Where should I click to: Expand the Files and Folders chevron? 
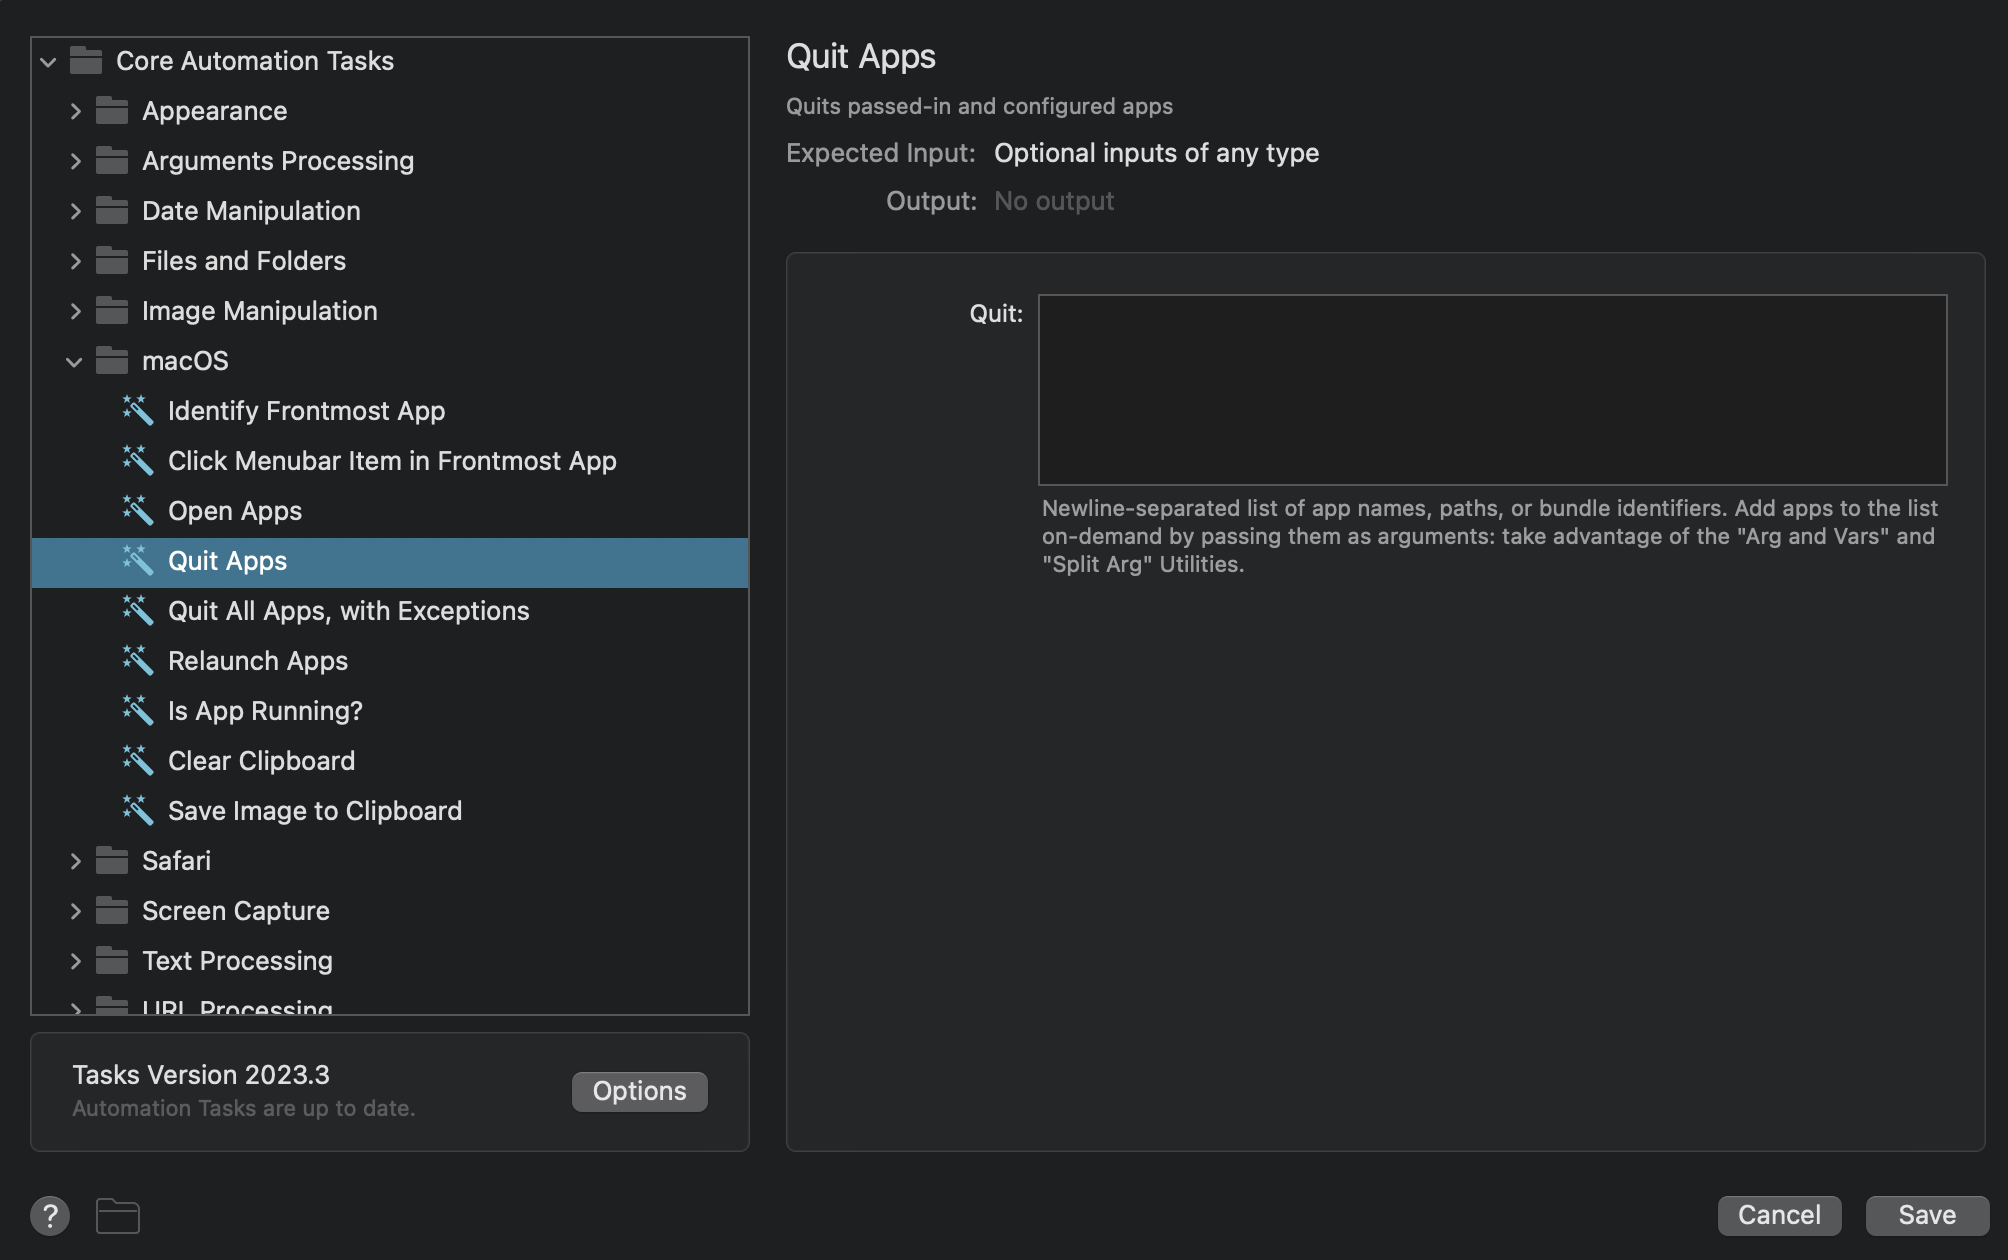click(x=75, y=261)
